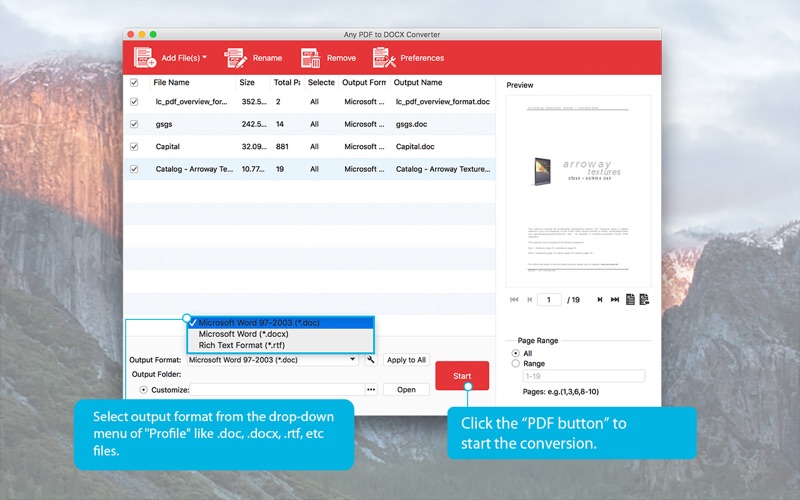800x500 pixels.
Task: Click the gsgs.doc output name
Action: (x=411, y=124)
